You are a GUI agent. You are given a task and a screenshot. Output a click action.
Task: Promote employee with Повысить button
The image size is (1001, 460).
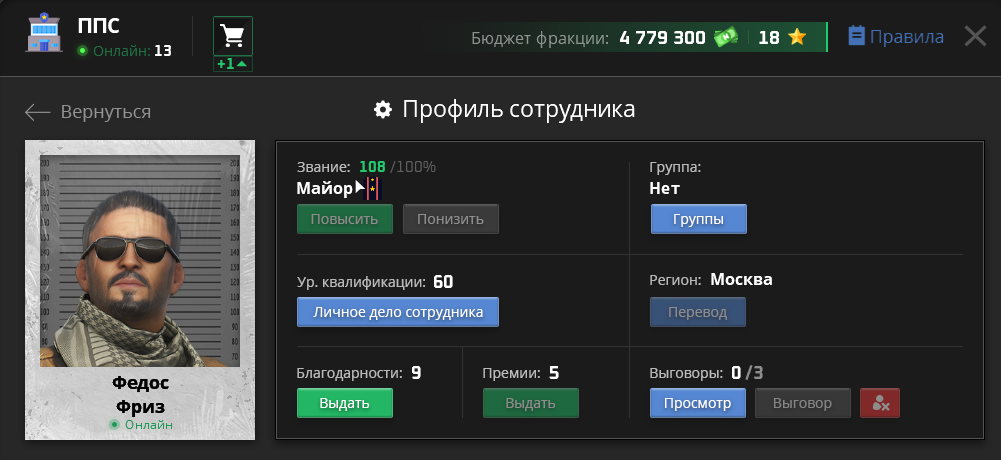click(345, 219)
